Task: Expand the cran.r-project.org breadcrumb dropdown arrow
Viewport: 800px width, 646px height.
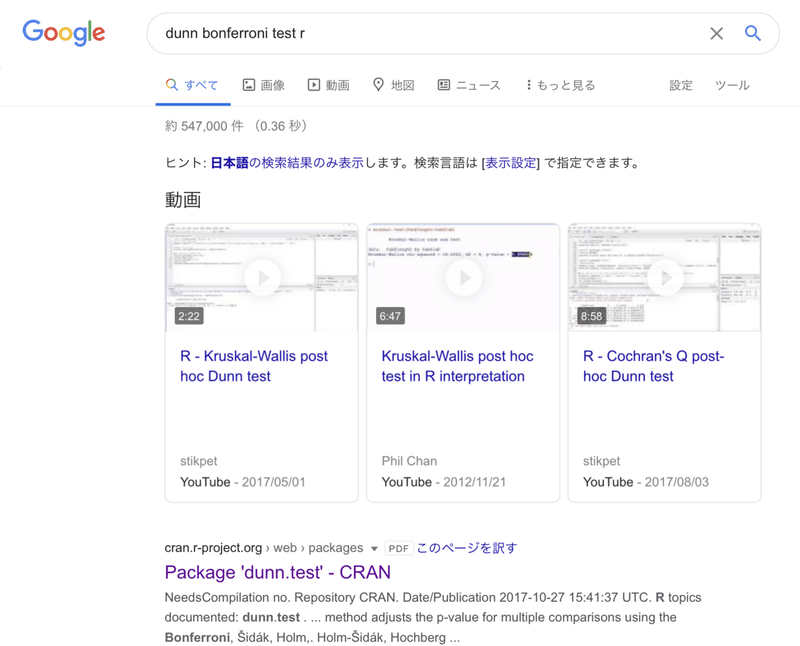Action: (x=374, y=548)
